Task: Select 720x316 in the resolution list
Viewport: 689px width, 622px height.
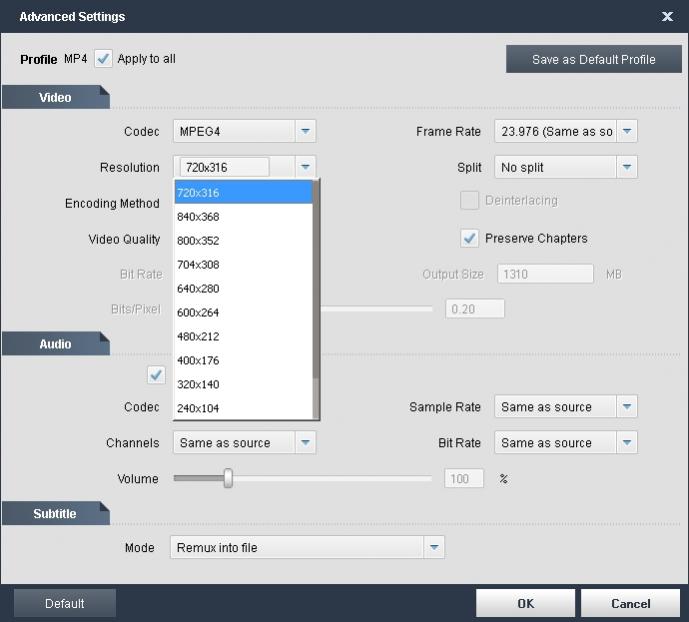Action: pyautogui.click(x=243, y=192)
